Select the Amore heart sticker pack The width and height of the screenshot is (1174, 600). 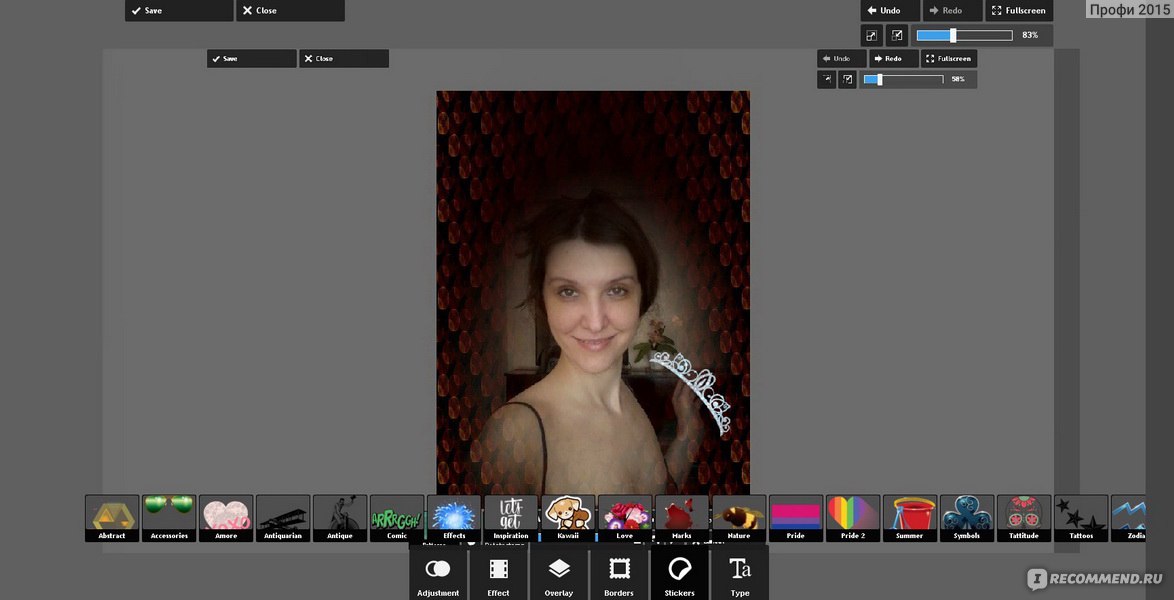[x=226, y=518]
